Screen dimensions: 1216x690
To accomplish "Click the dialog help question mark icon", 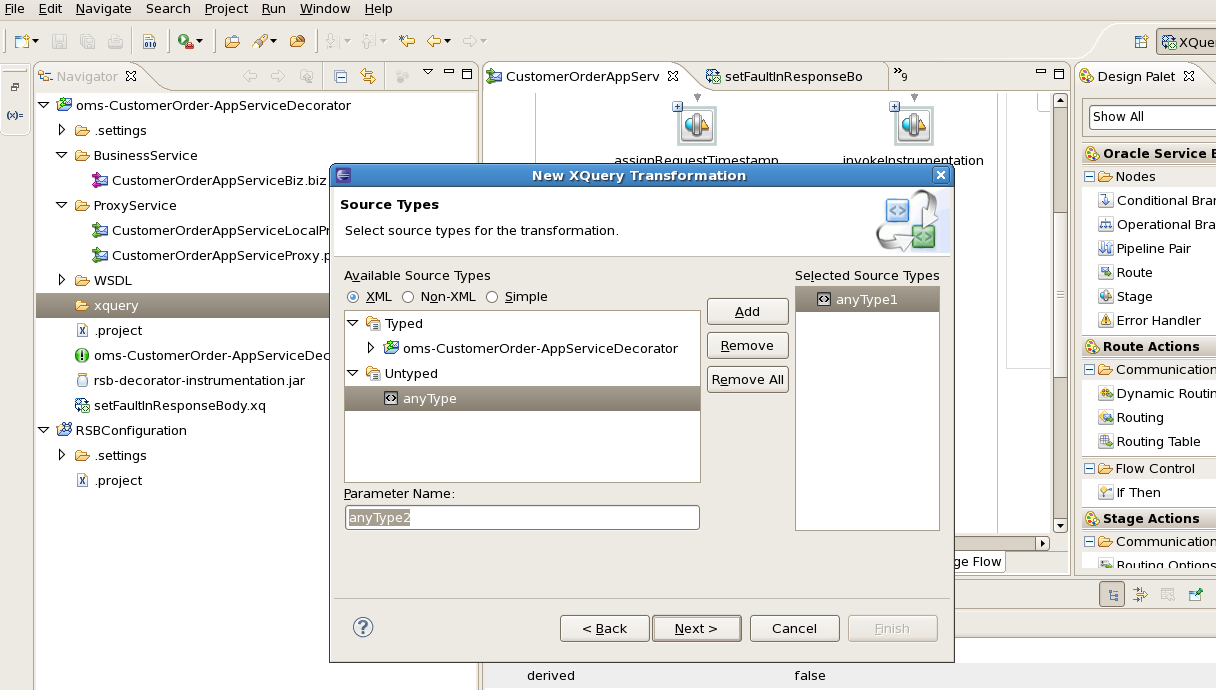I will coord(363,627).
